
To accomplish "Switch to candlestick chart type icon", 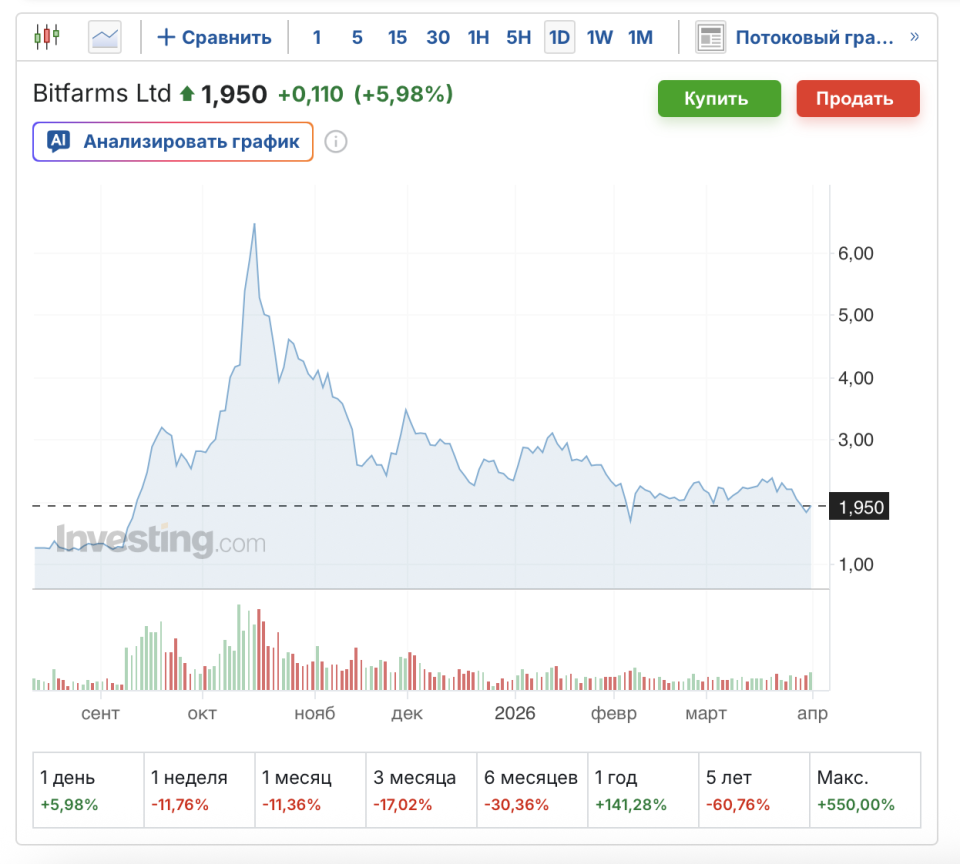I will point(47,37).
